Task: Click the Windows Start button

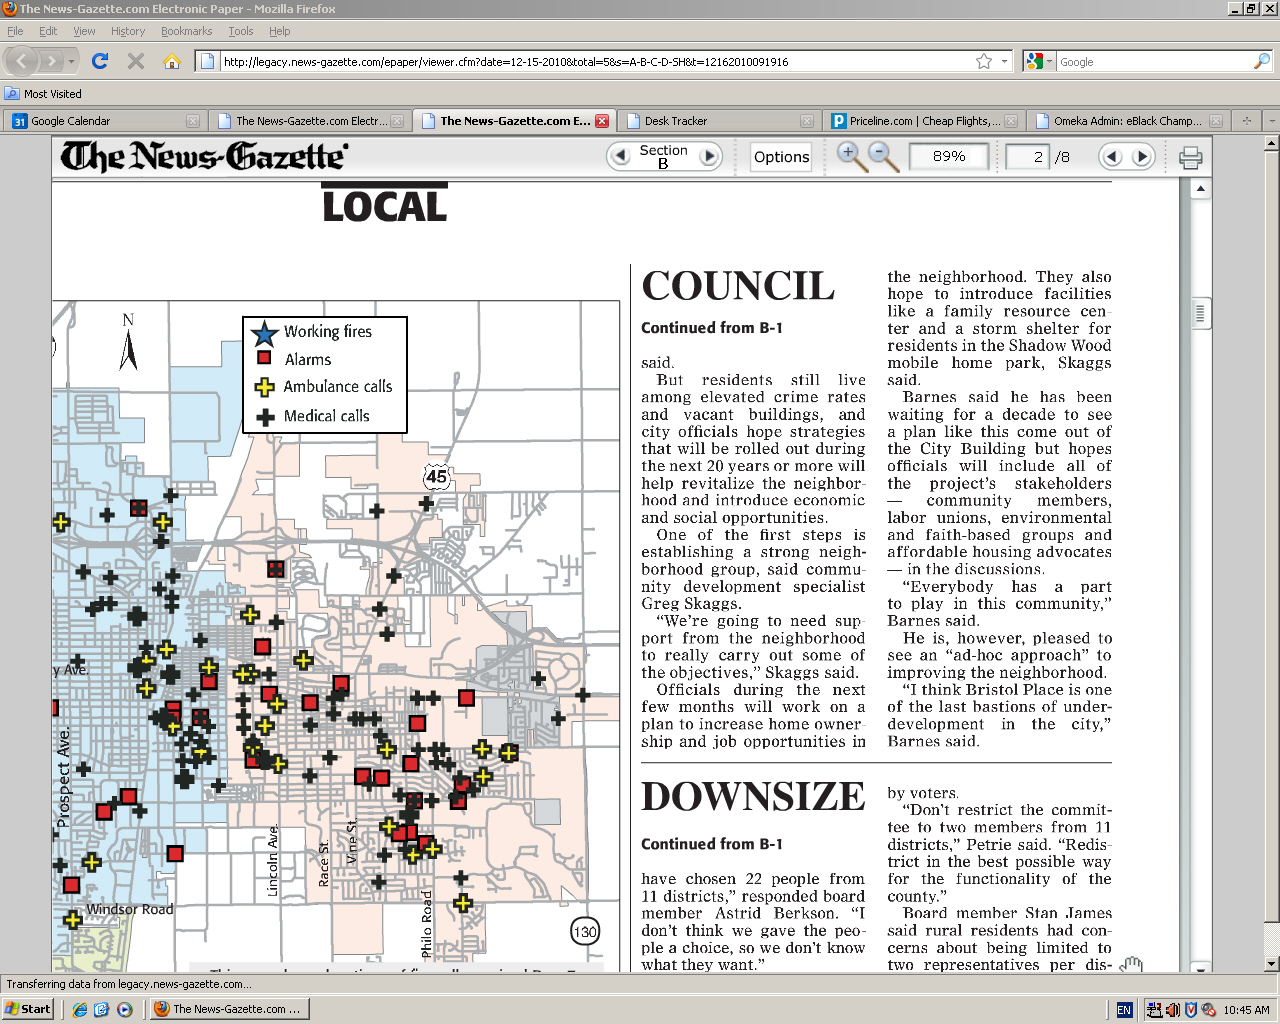Action: (27, 1009)
